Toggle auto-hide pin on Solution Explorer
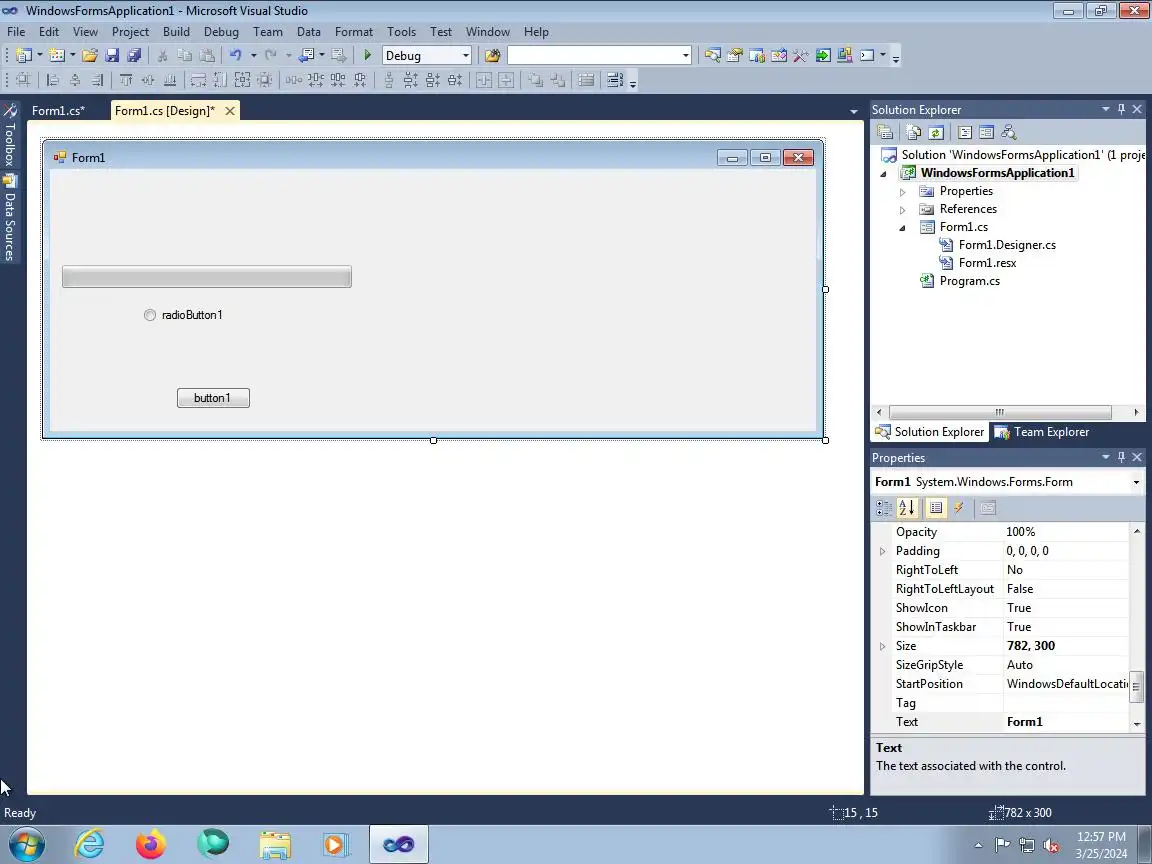 coord(1121,109)
